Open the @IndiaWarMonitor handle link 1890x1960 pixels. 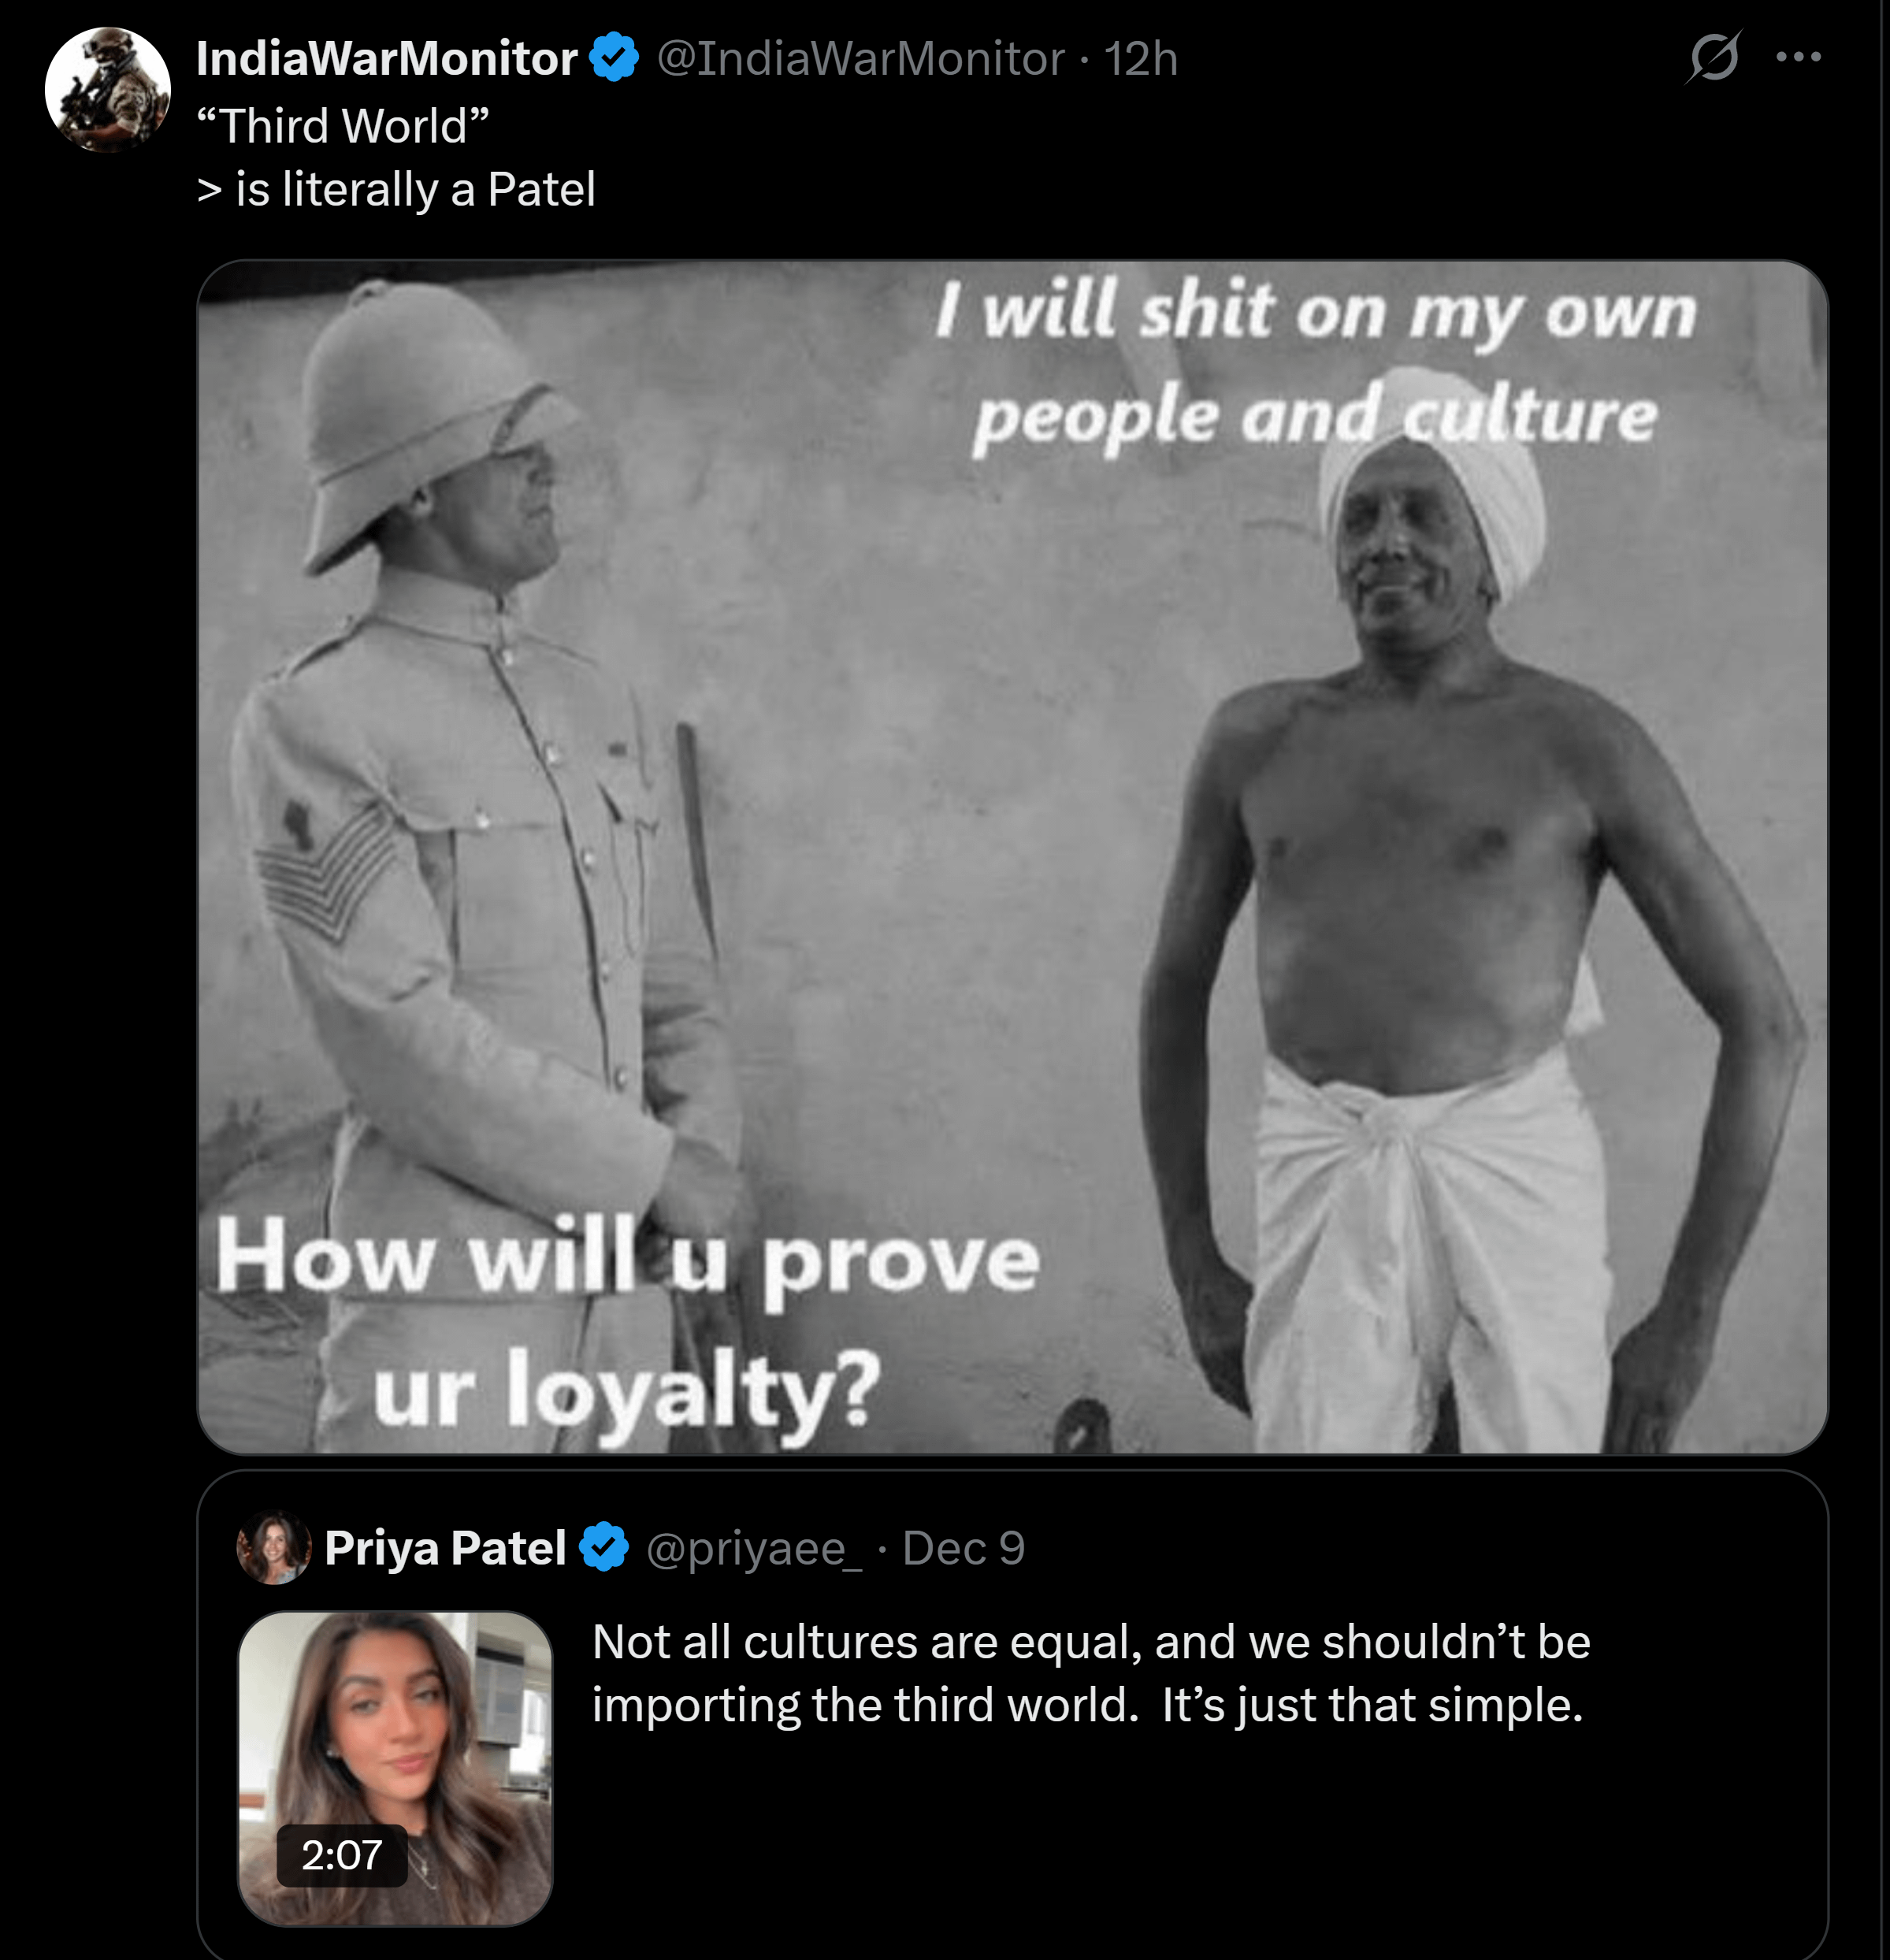(860, 58)
